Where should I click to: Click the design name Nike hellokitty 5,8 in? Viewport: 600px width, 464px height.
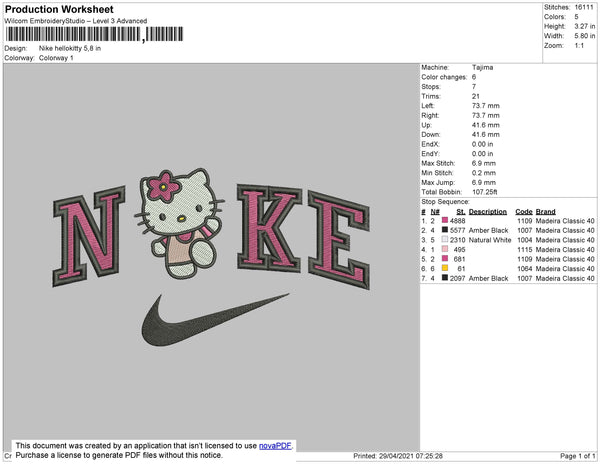(x=70, y=49)
